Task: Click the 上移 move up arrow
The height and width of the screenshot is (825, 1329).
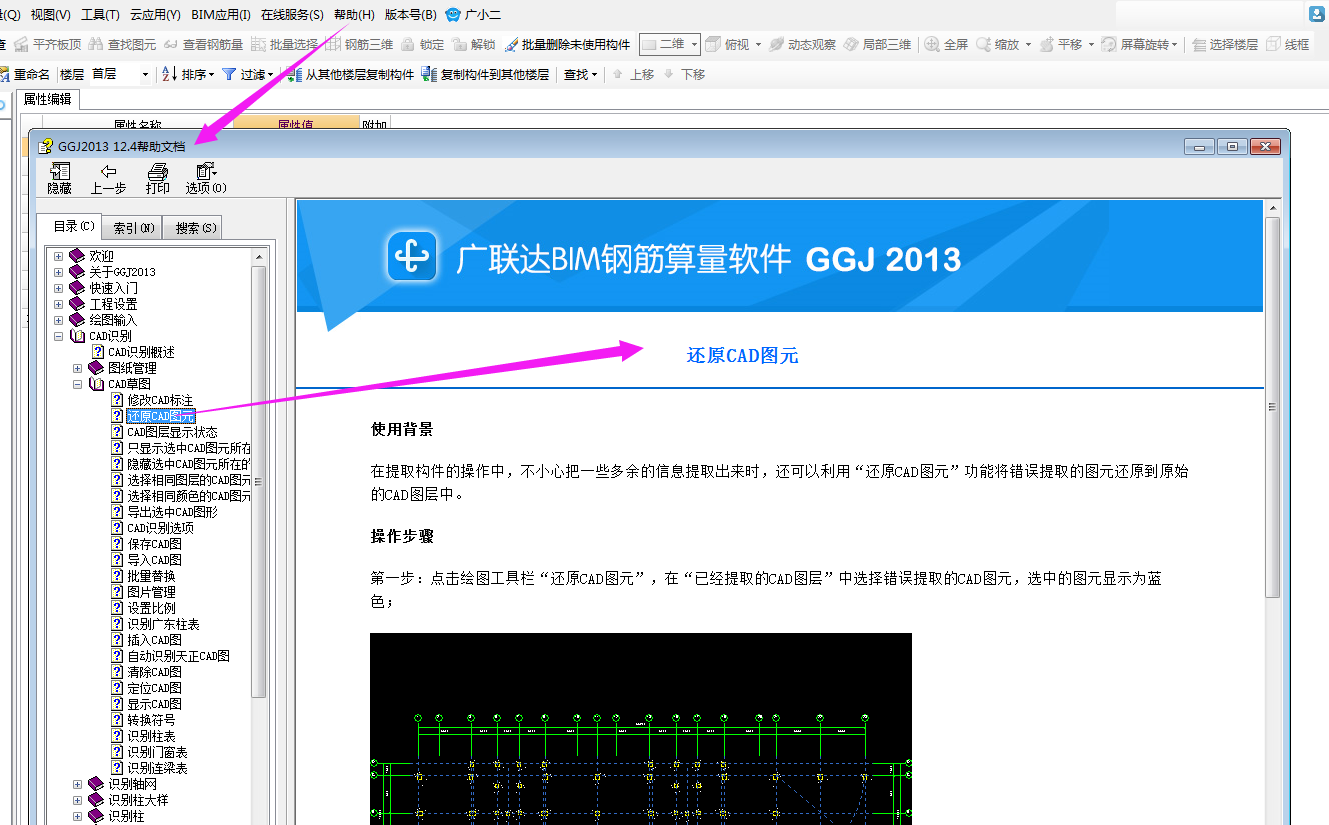Action: click(618, 74)
